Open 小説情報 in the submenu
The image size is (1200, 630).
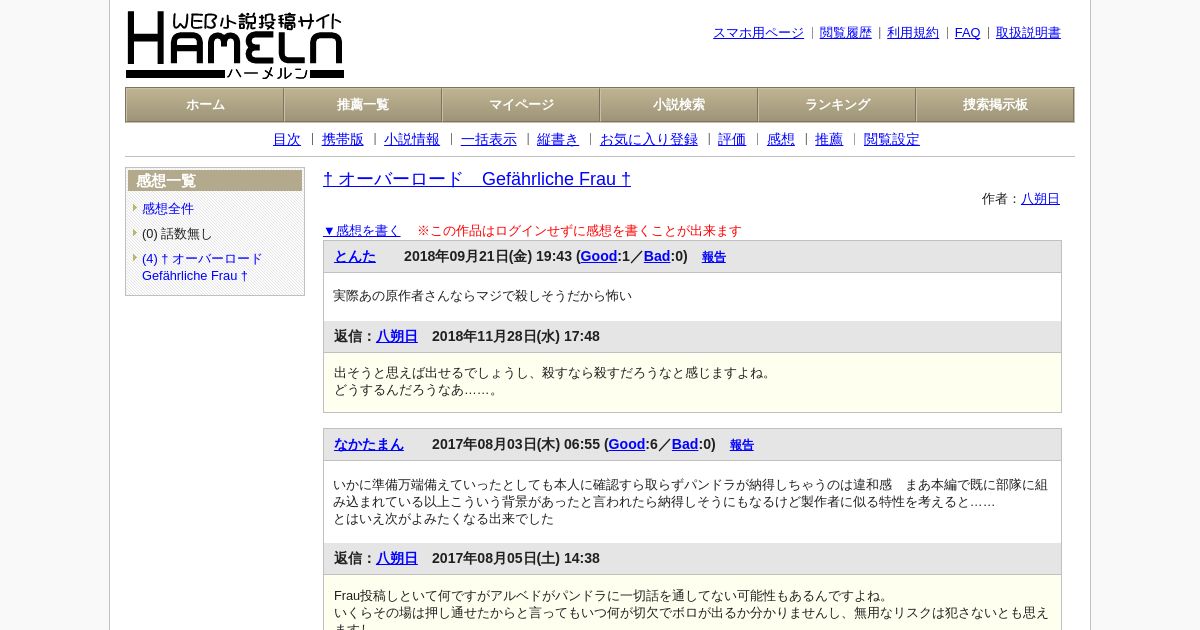[x=412, y=140]
